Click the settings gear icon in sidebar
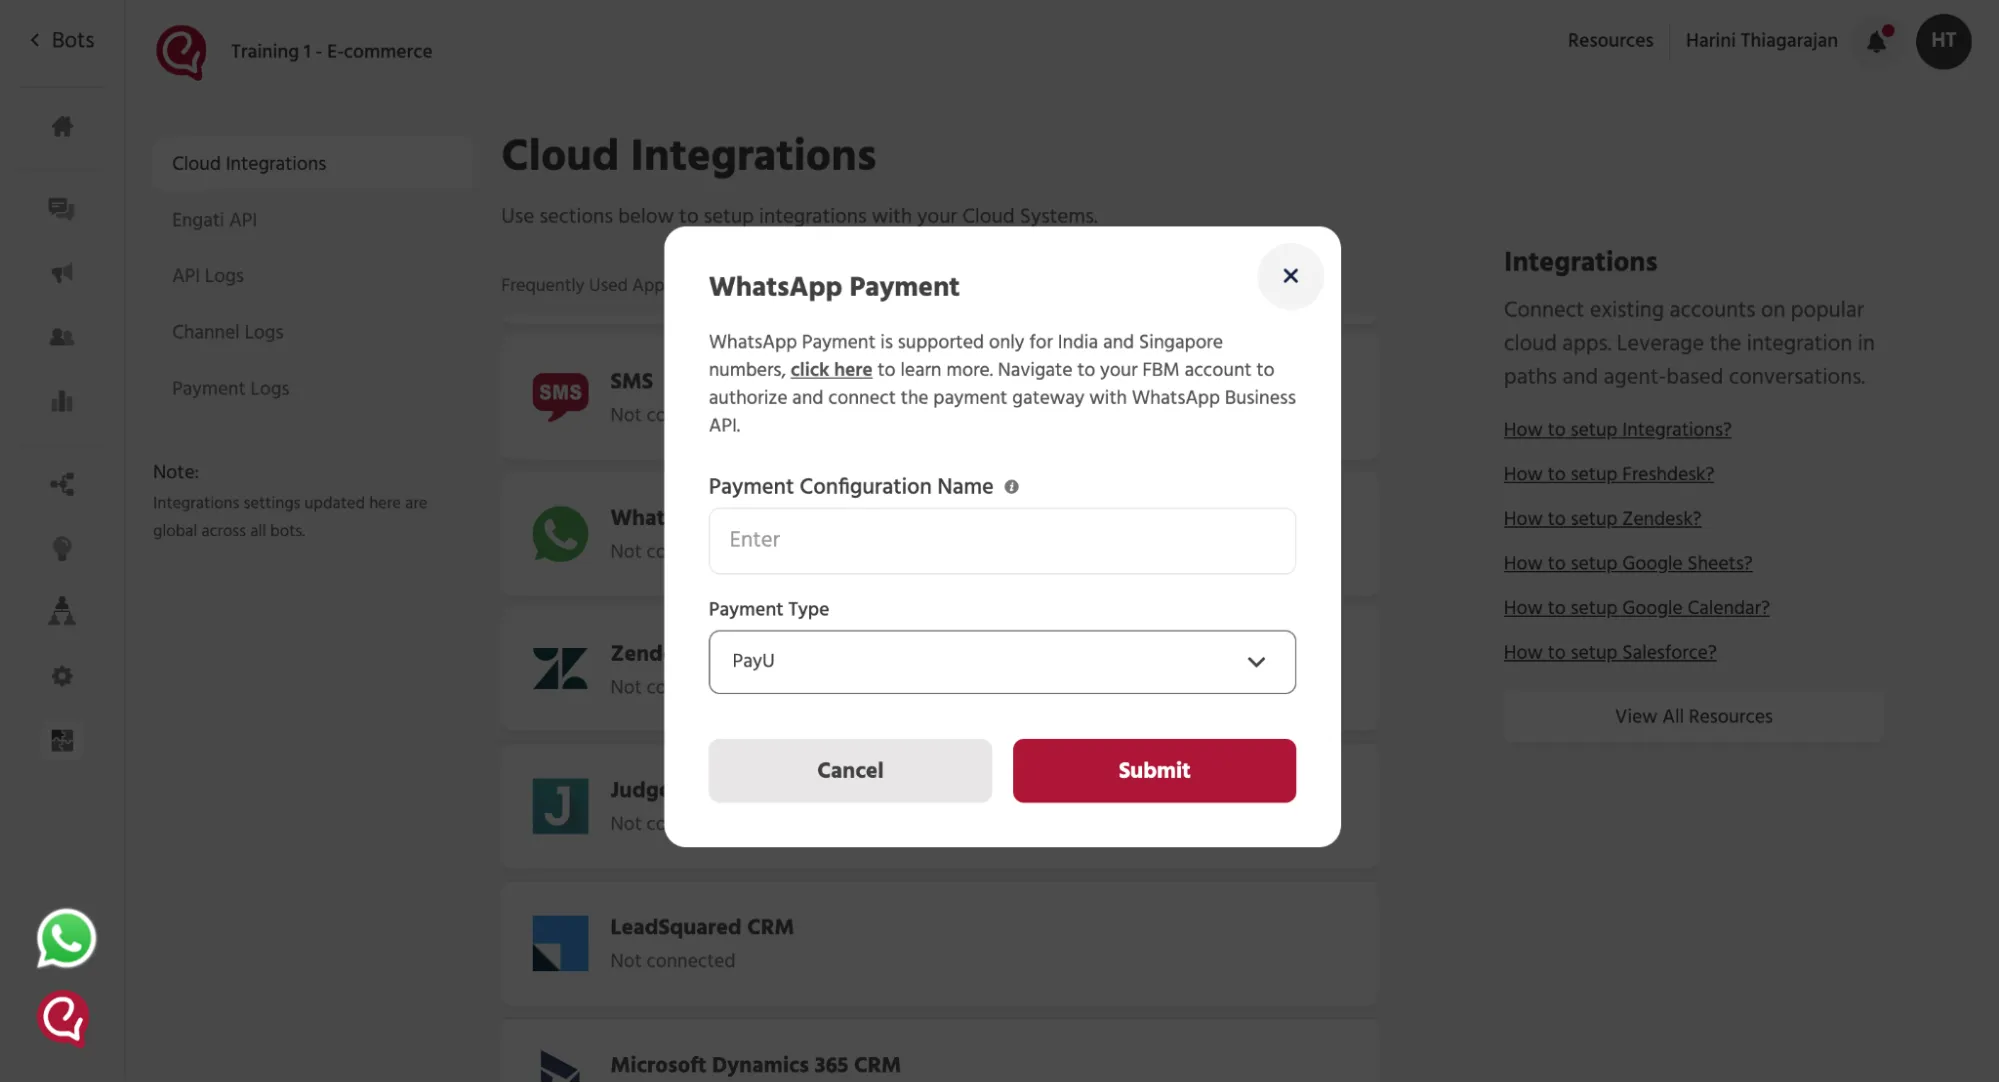This screenshot has height=1083, width=1999. point(62,676)
